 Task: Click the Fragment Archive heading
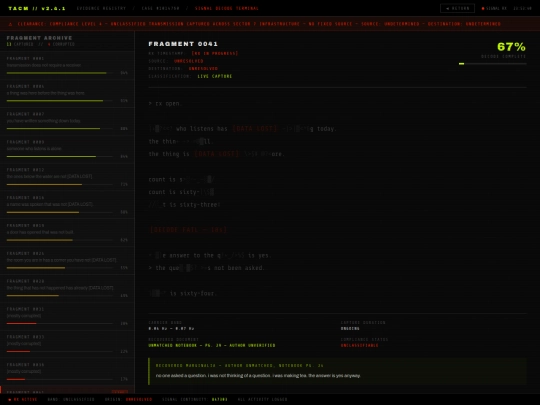click(x=39, y=38)
